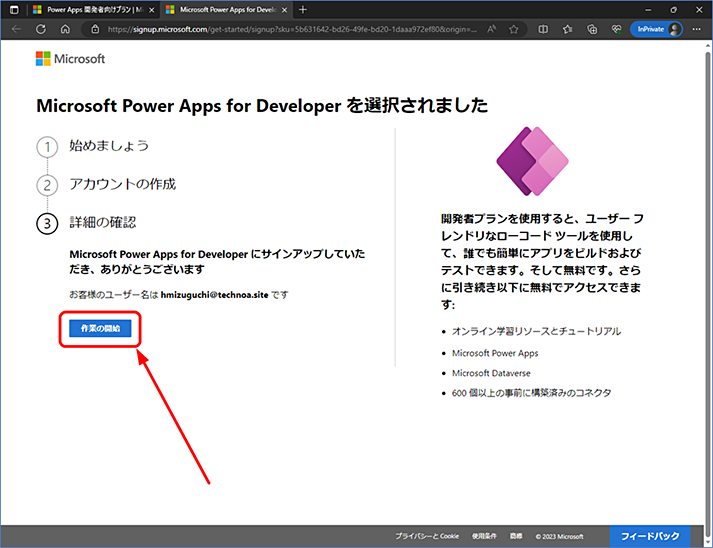Click the address bar URL field
The height and width of the screenshot is (548, 713).
(x=292, y=29)
